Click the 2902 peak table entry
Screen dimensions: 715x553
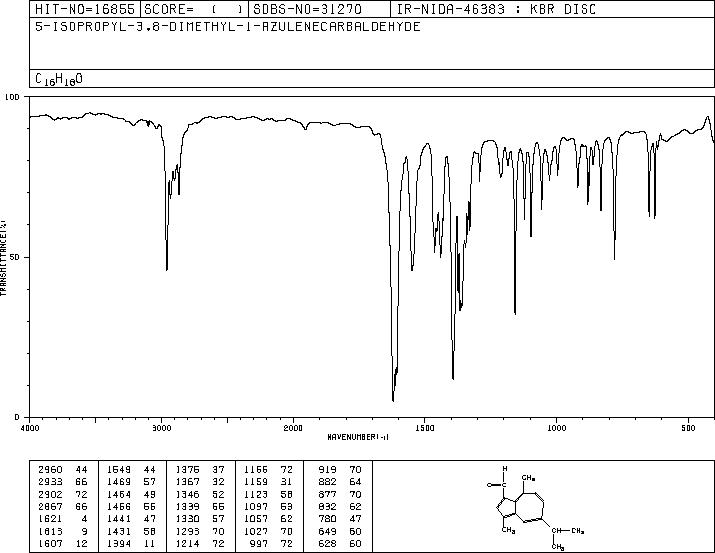coord(63,494)
